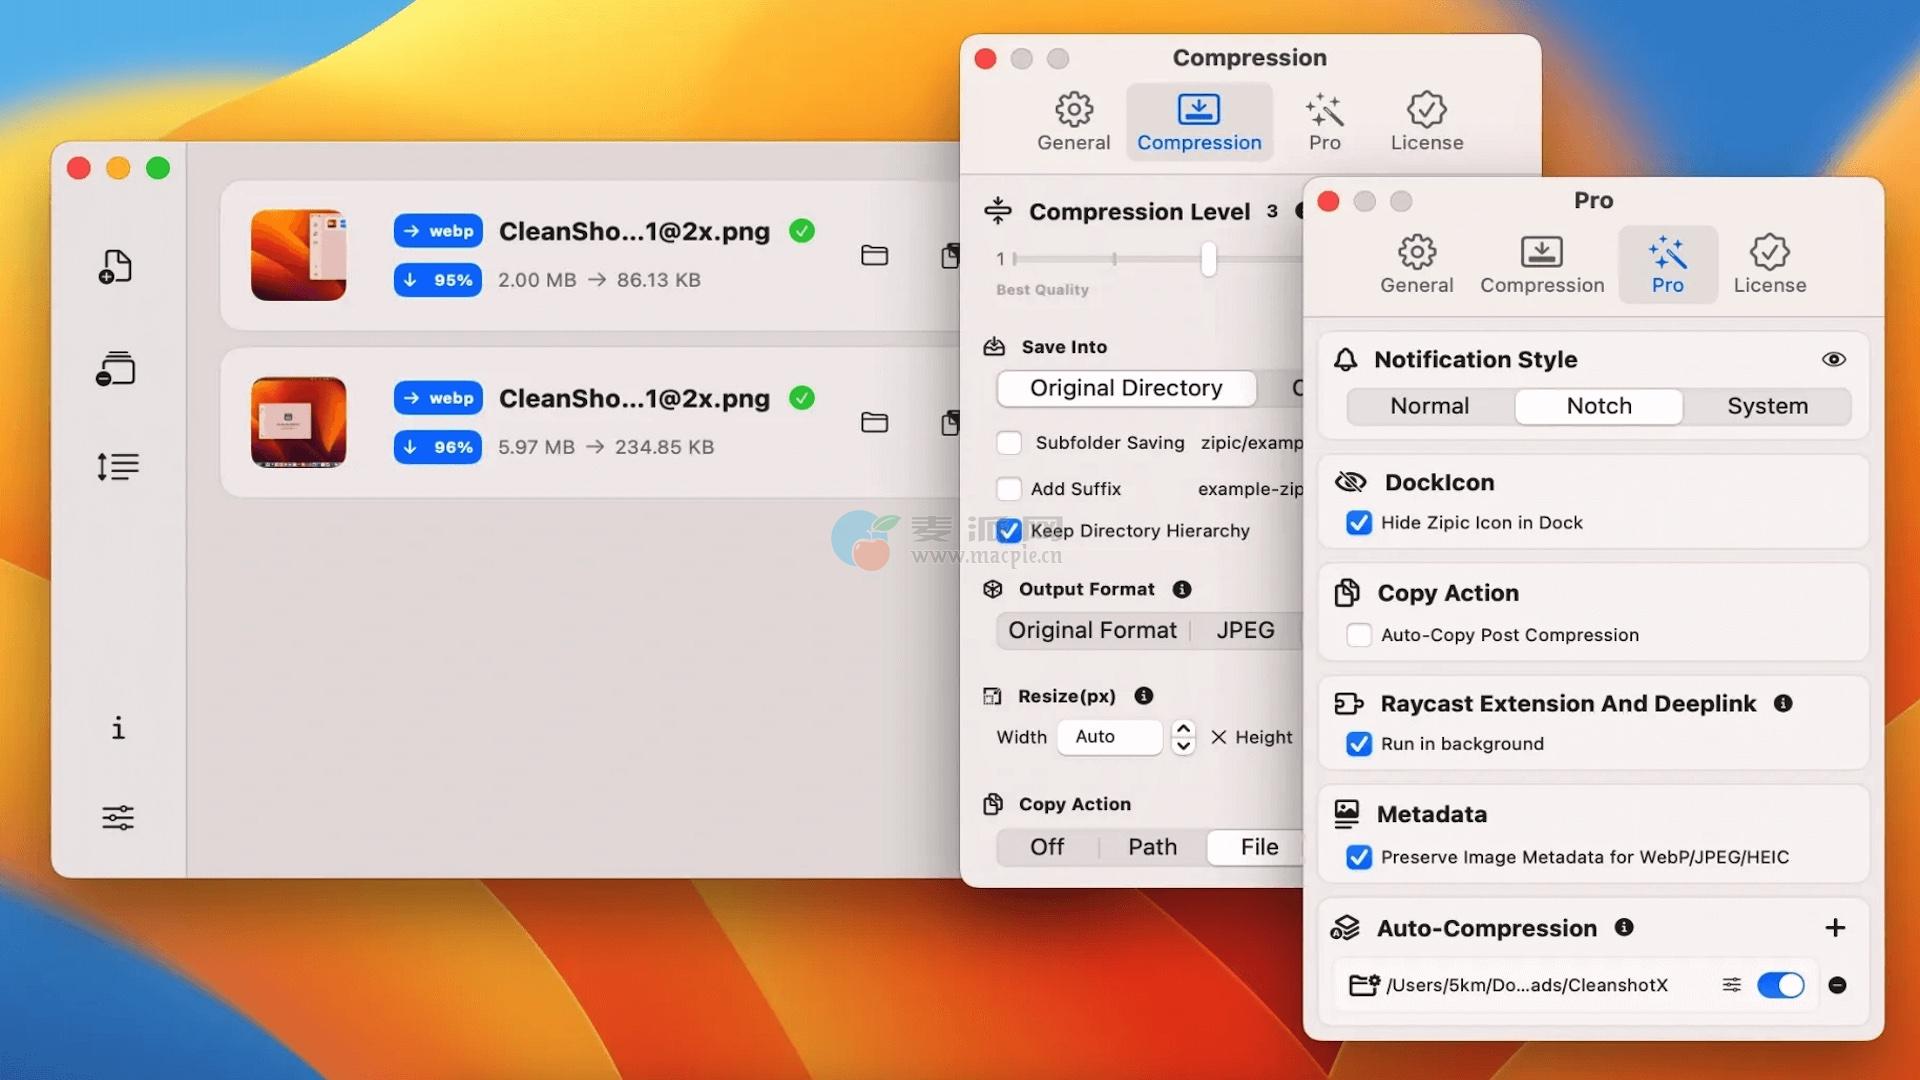Reveal first file with folder icon
This screenshot has width=1920, height=1080.
tap(874, 256)
